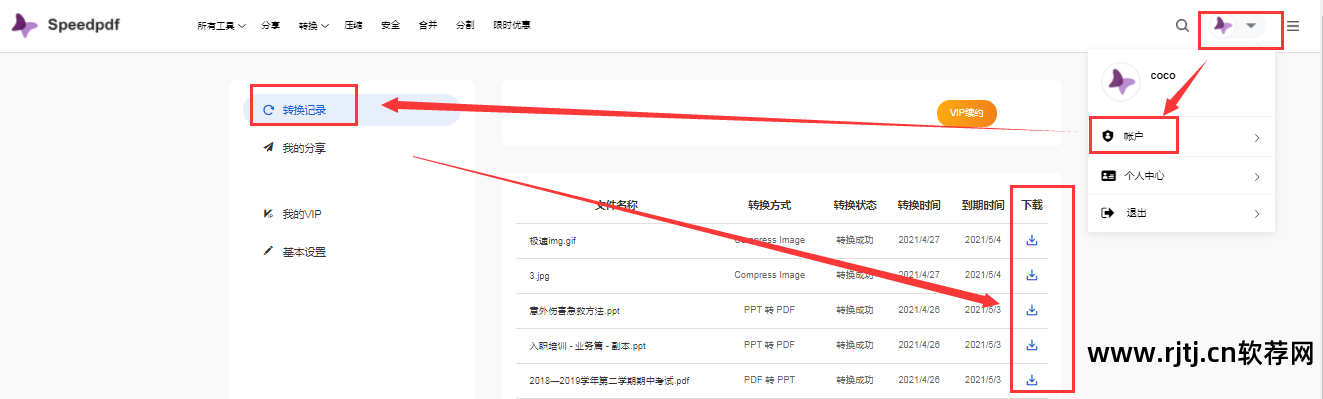Expand the chevron on the 个人中心 row
1323x399 pixels.
[x=1257, y=177]
